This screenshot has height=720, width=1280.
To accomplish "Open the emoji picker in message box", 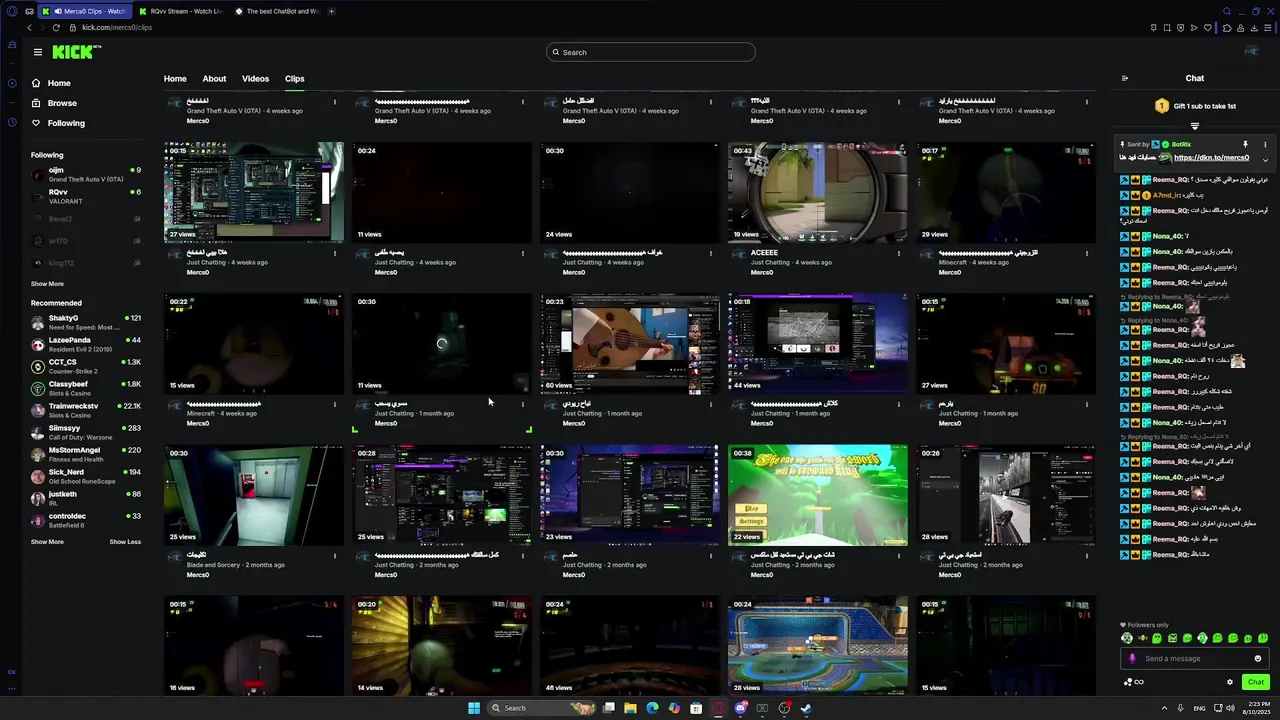I will pos(1258,658).
